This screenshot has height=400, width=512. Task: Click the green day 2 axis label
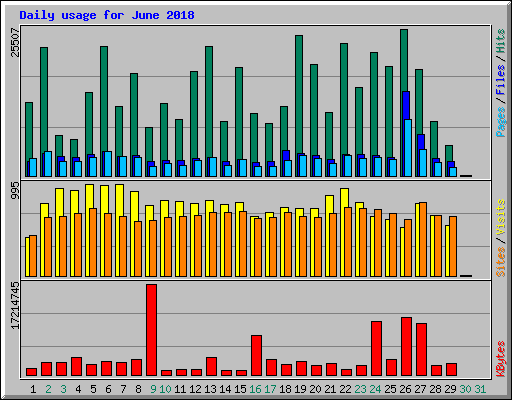coord(49,389)
